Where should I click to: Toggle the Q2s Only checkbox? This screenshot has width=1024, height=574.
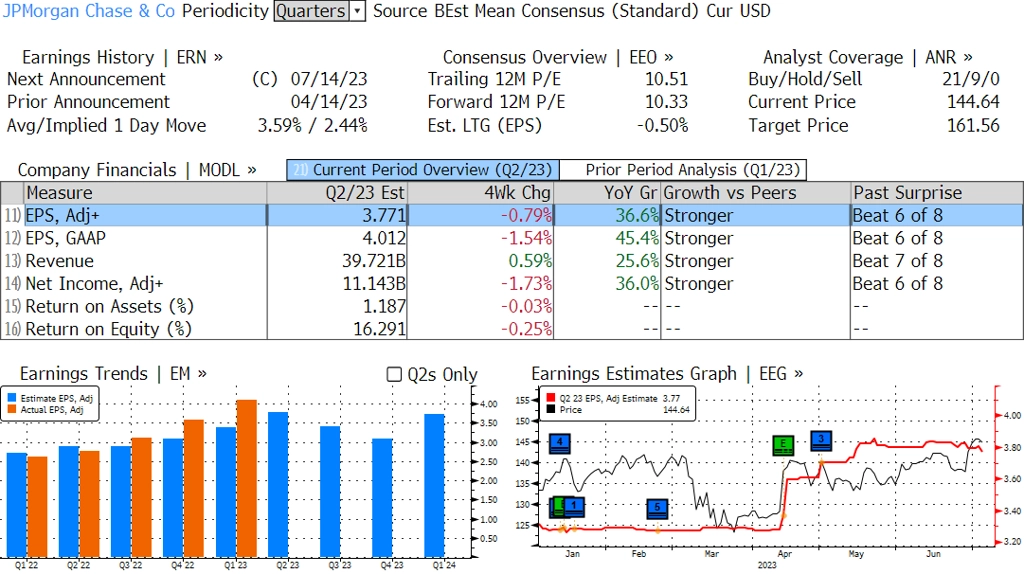[x=394, y=374]
